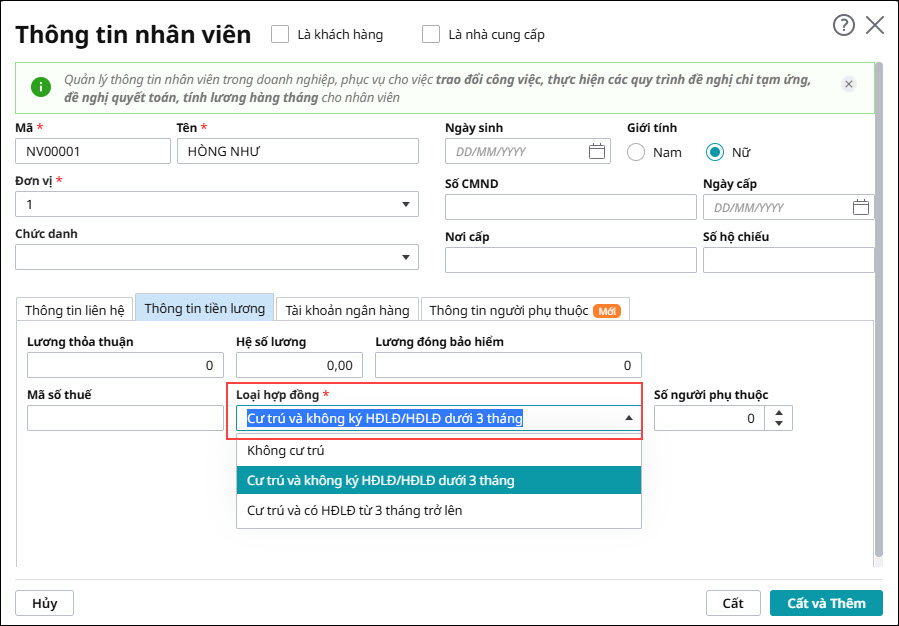Choose Cư trú và không ký HĐLĐ option in list
Image resolution: width=899 pixels, height=626 pixels.
[439, 480]
